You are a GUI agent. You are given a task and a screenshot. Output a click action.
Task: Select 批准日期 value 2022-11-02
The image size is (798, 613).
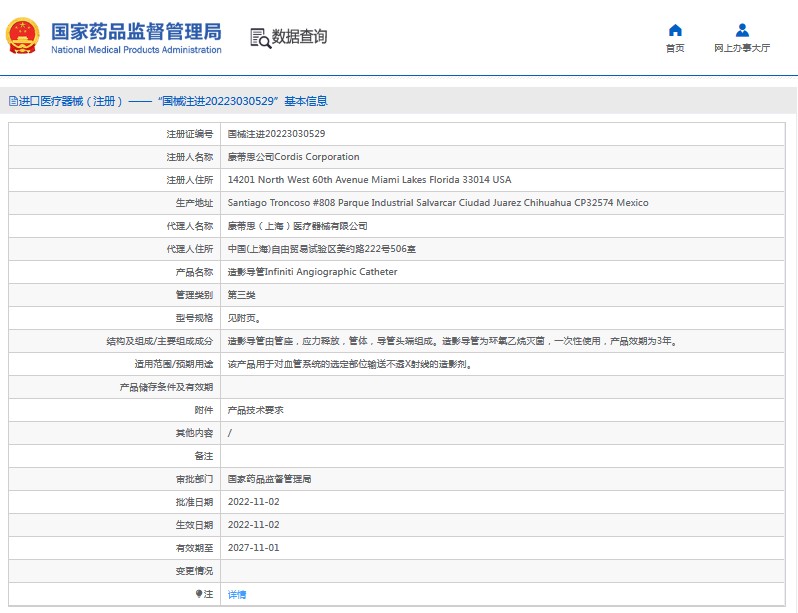(x=253, y=502)
